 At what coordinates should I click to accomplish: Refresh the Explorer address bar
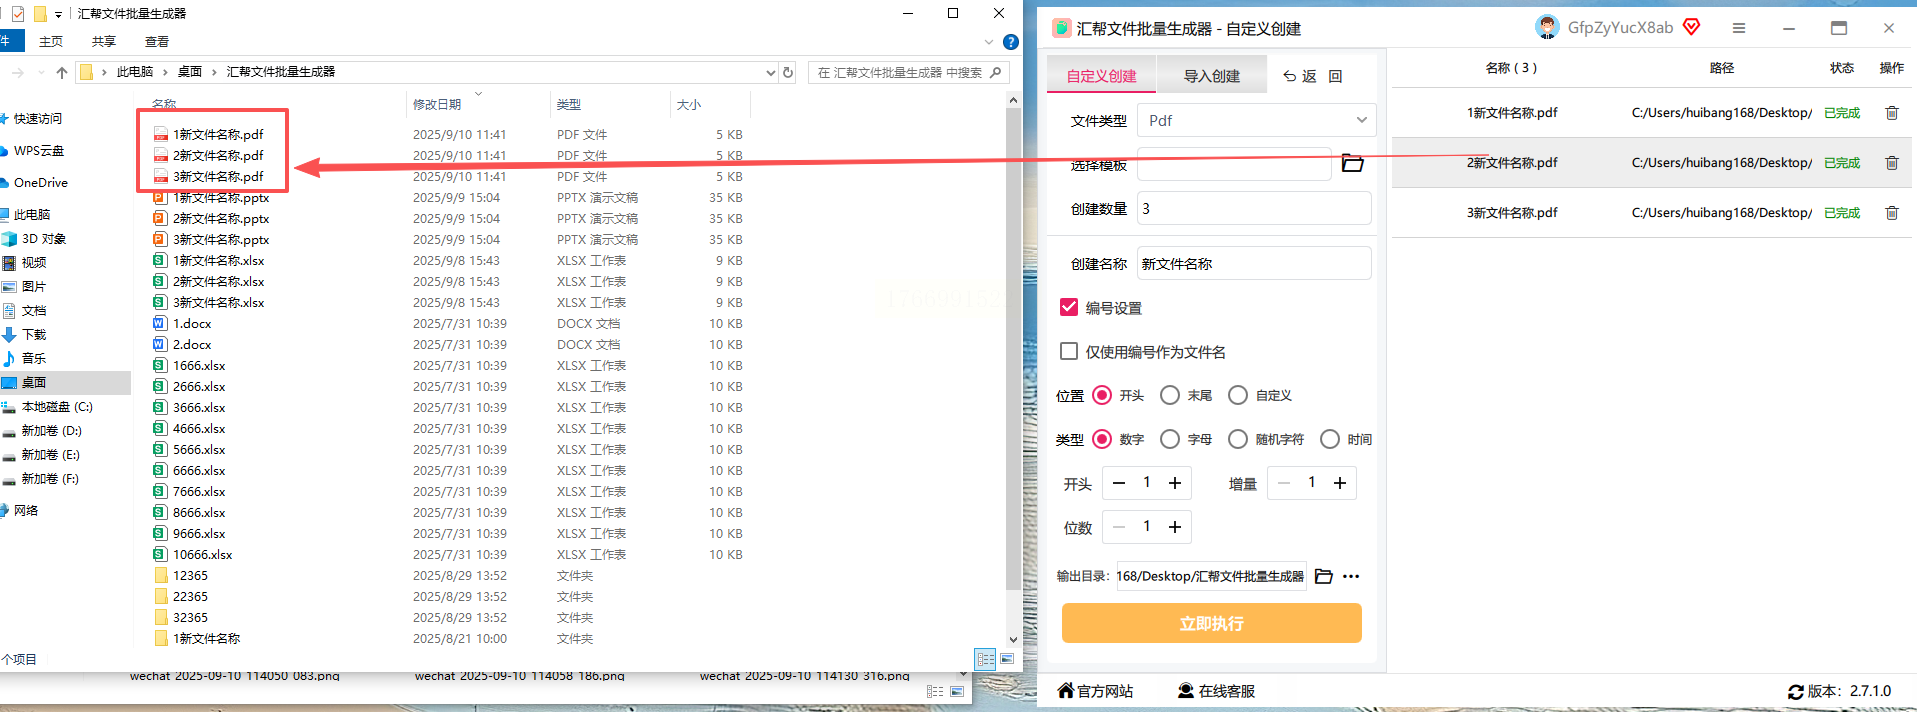pos(788,72)
